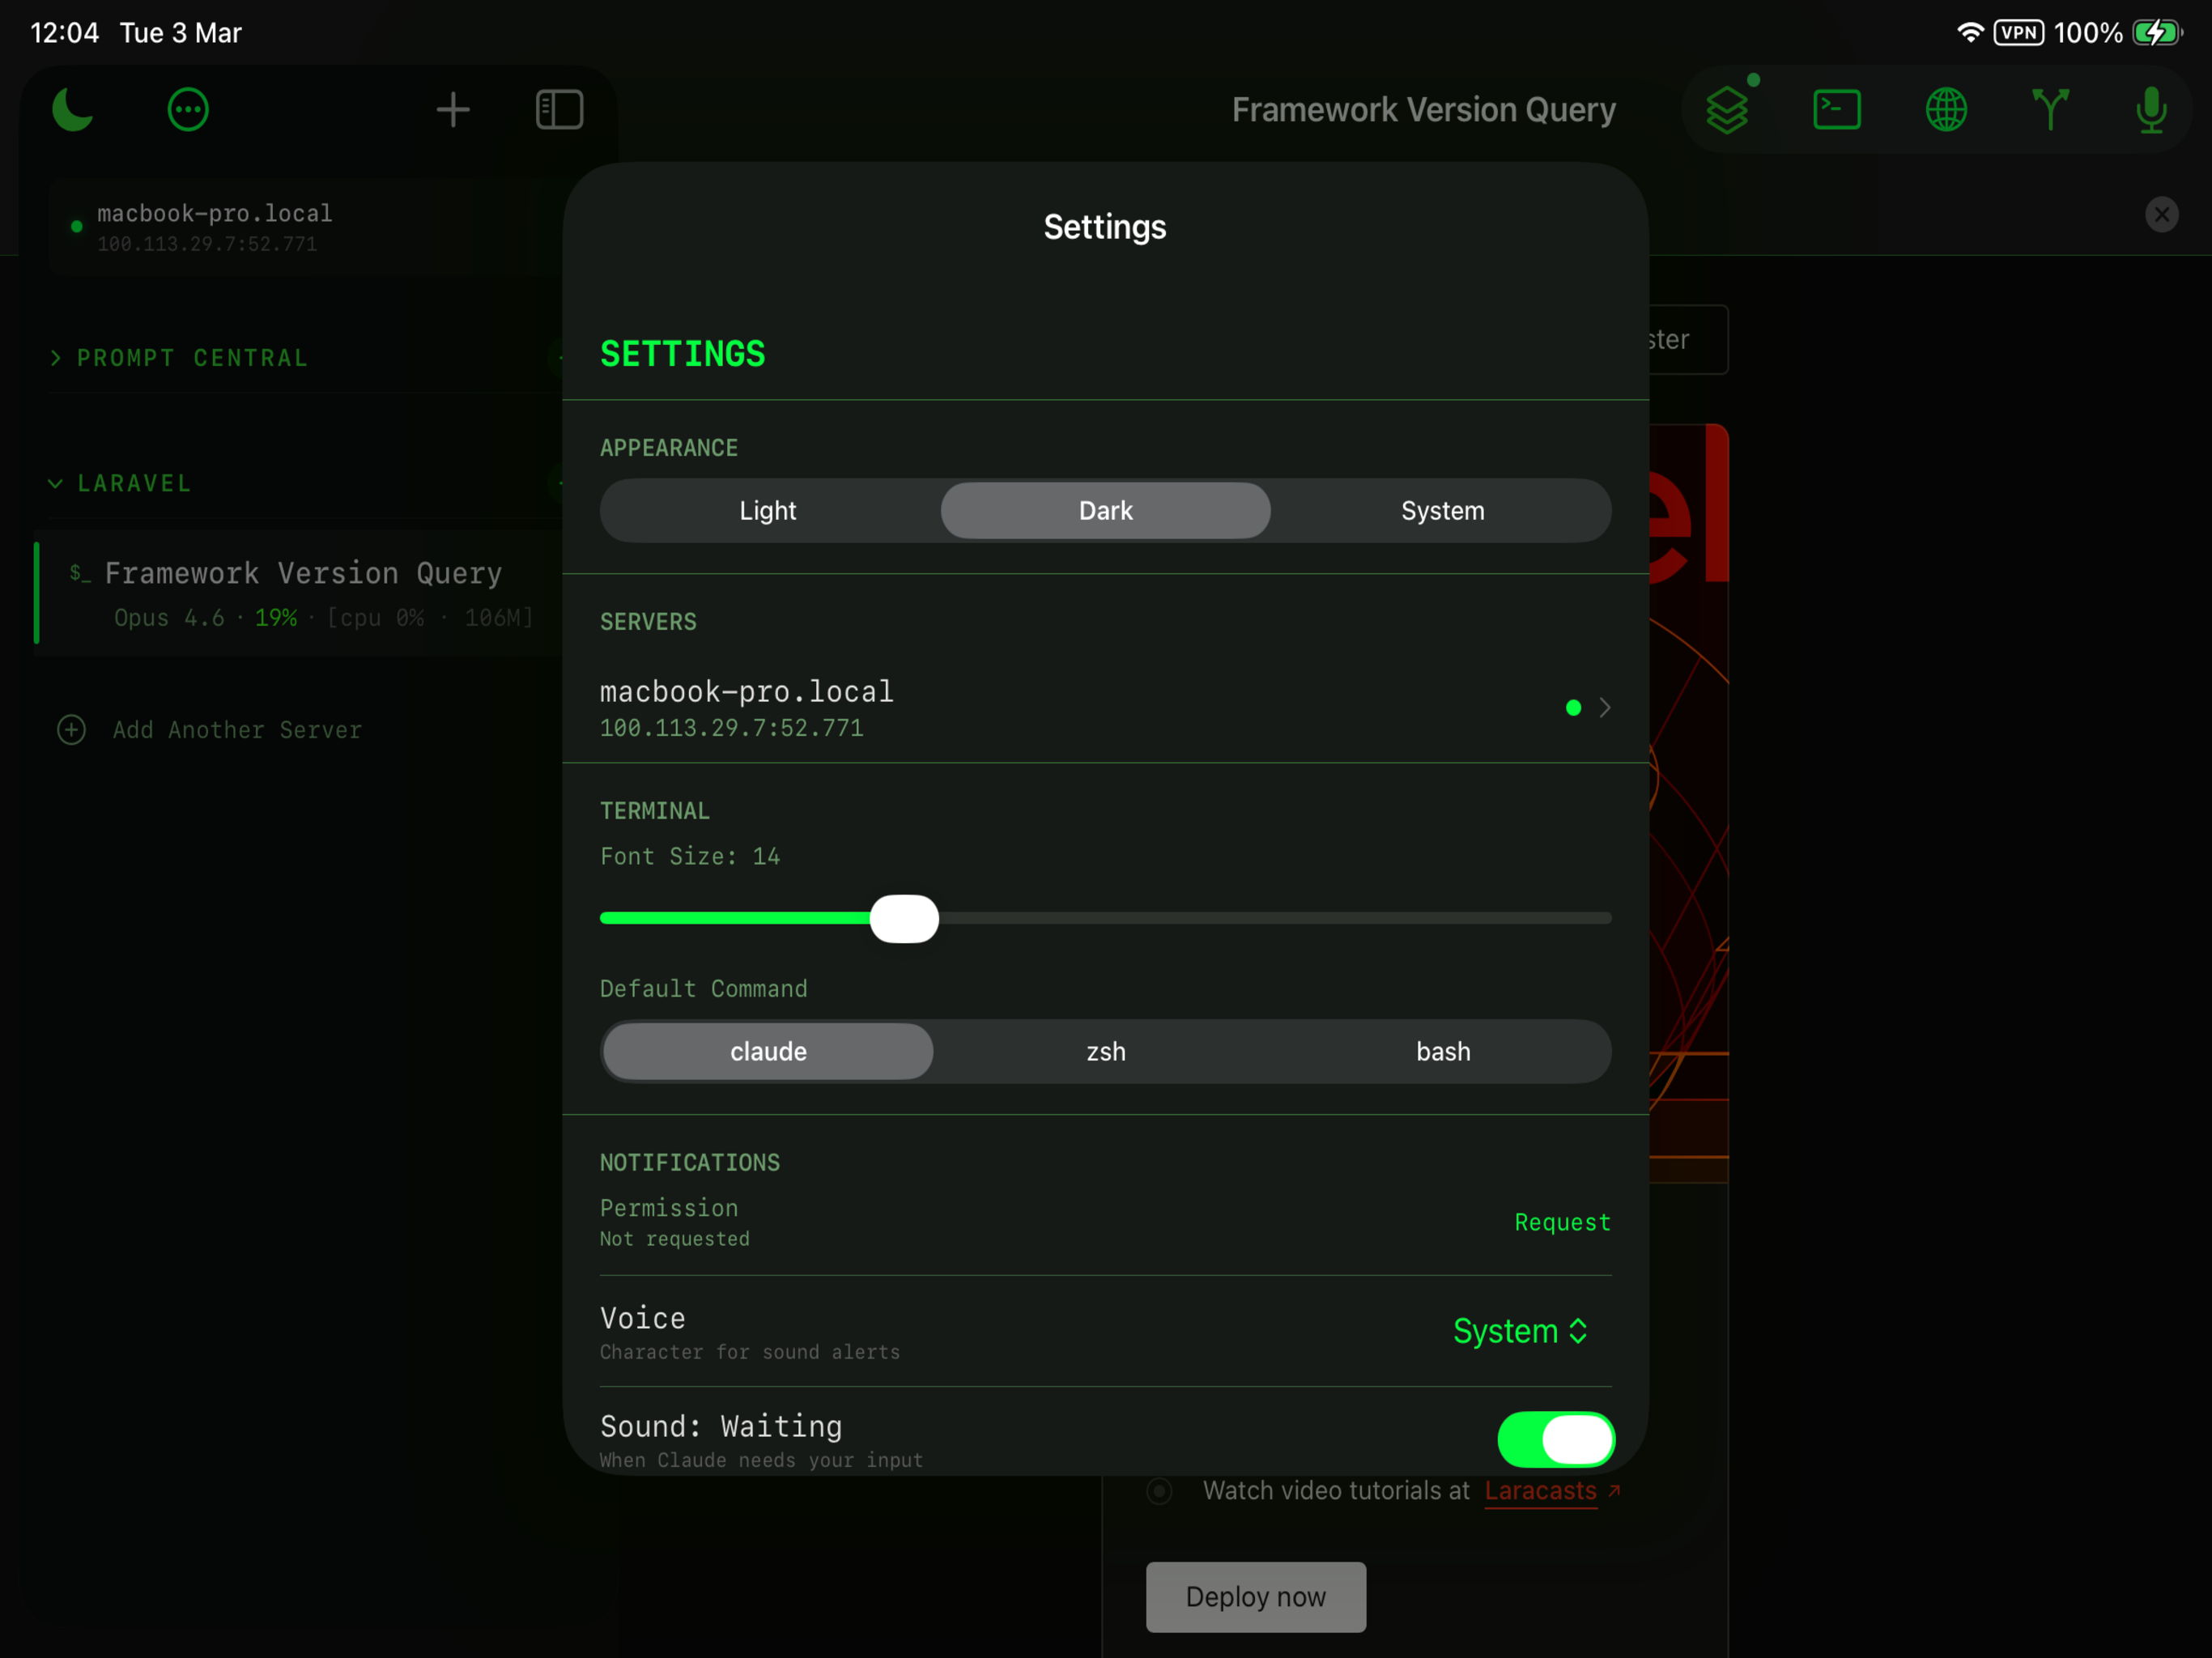The width and height of the screenshot is (2212, 1658).
Task: Collapse the LARAVEL section
Action: click(x=120, y=484)
